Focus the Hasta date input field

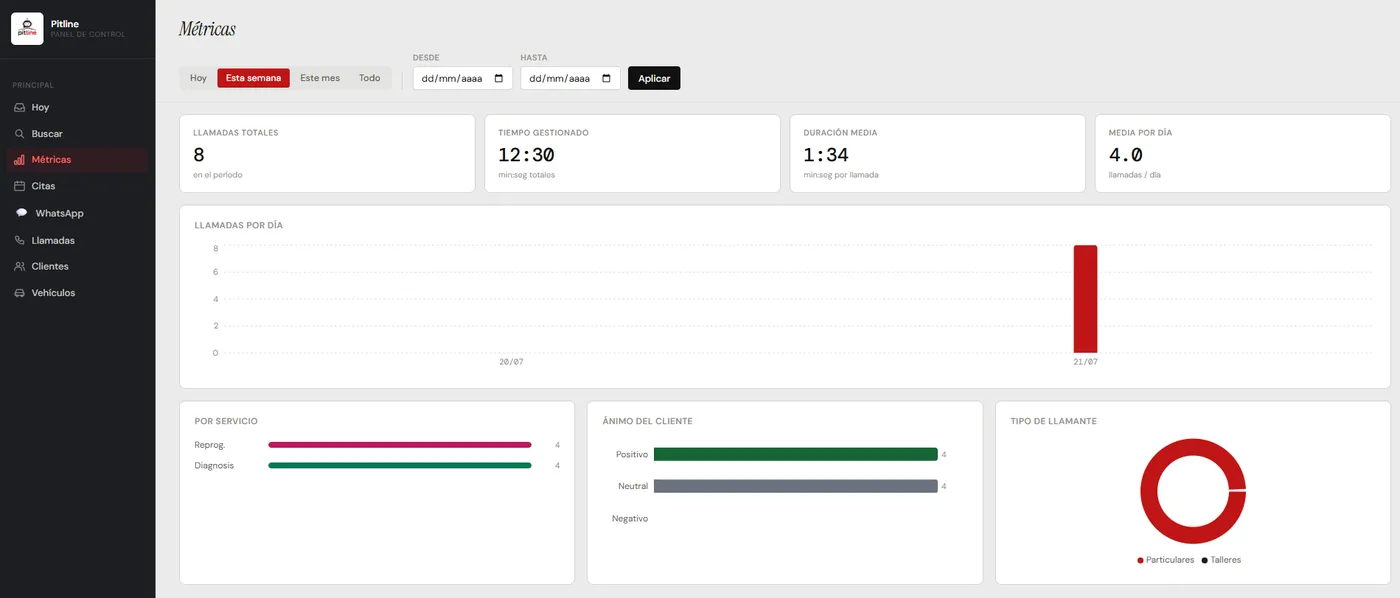[570, 78]
